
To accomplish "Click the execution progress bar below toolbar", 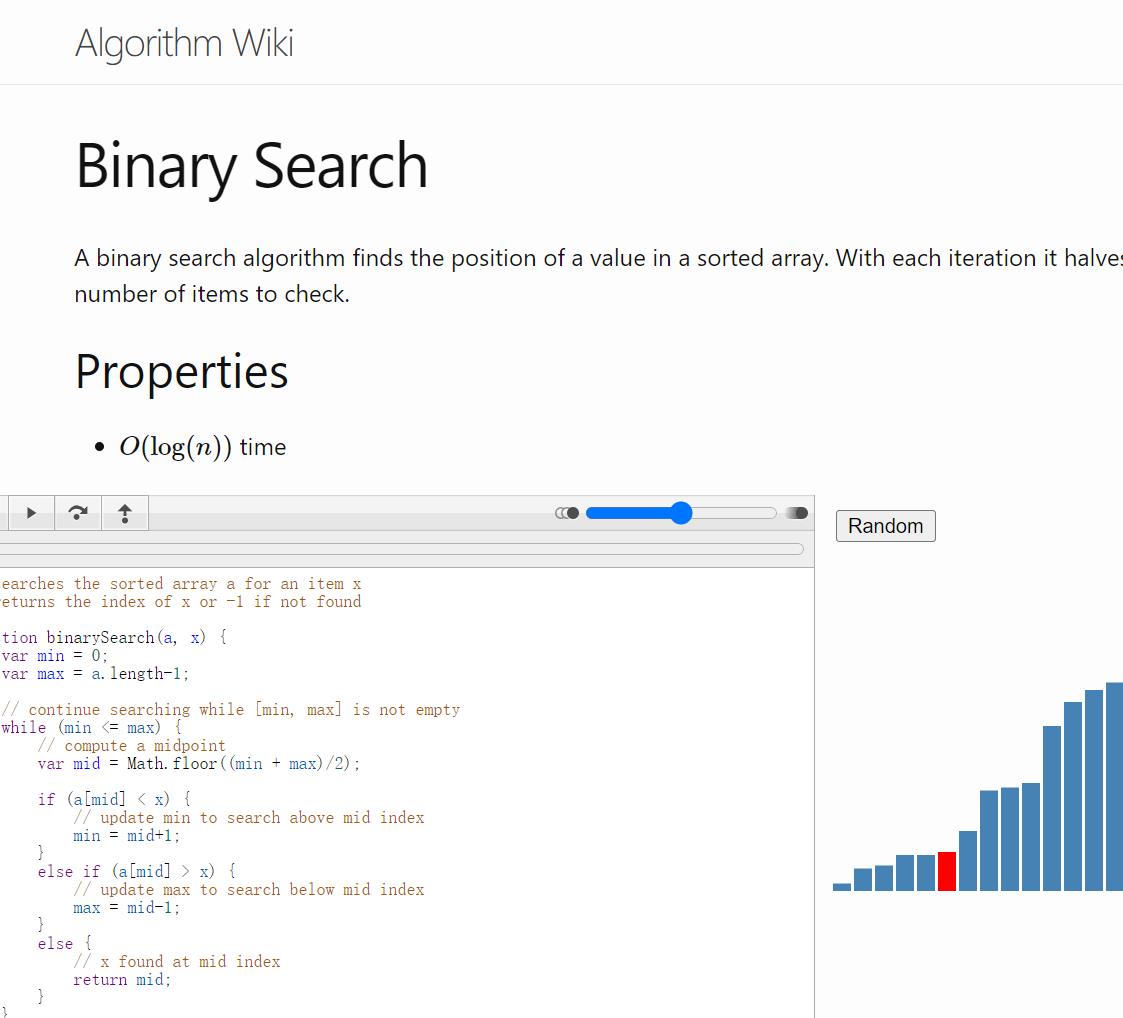I will pyautogui.click(x=400, y=548).
